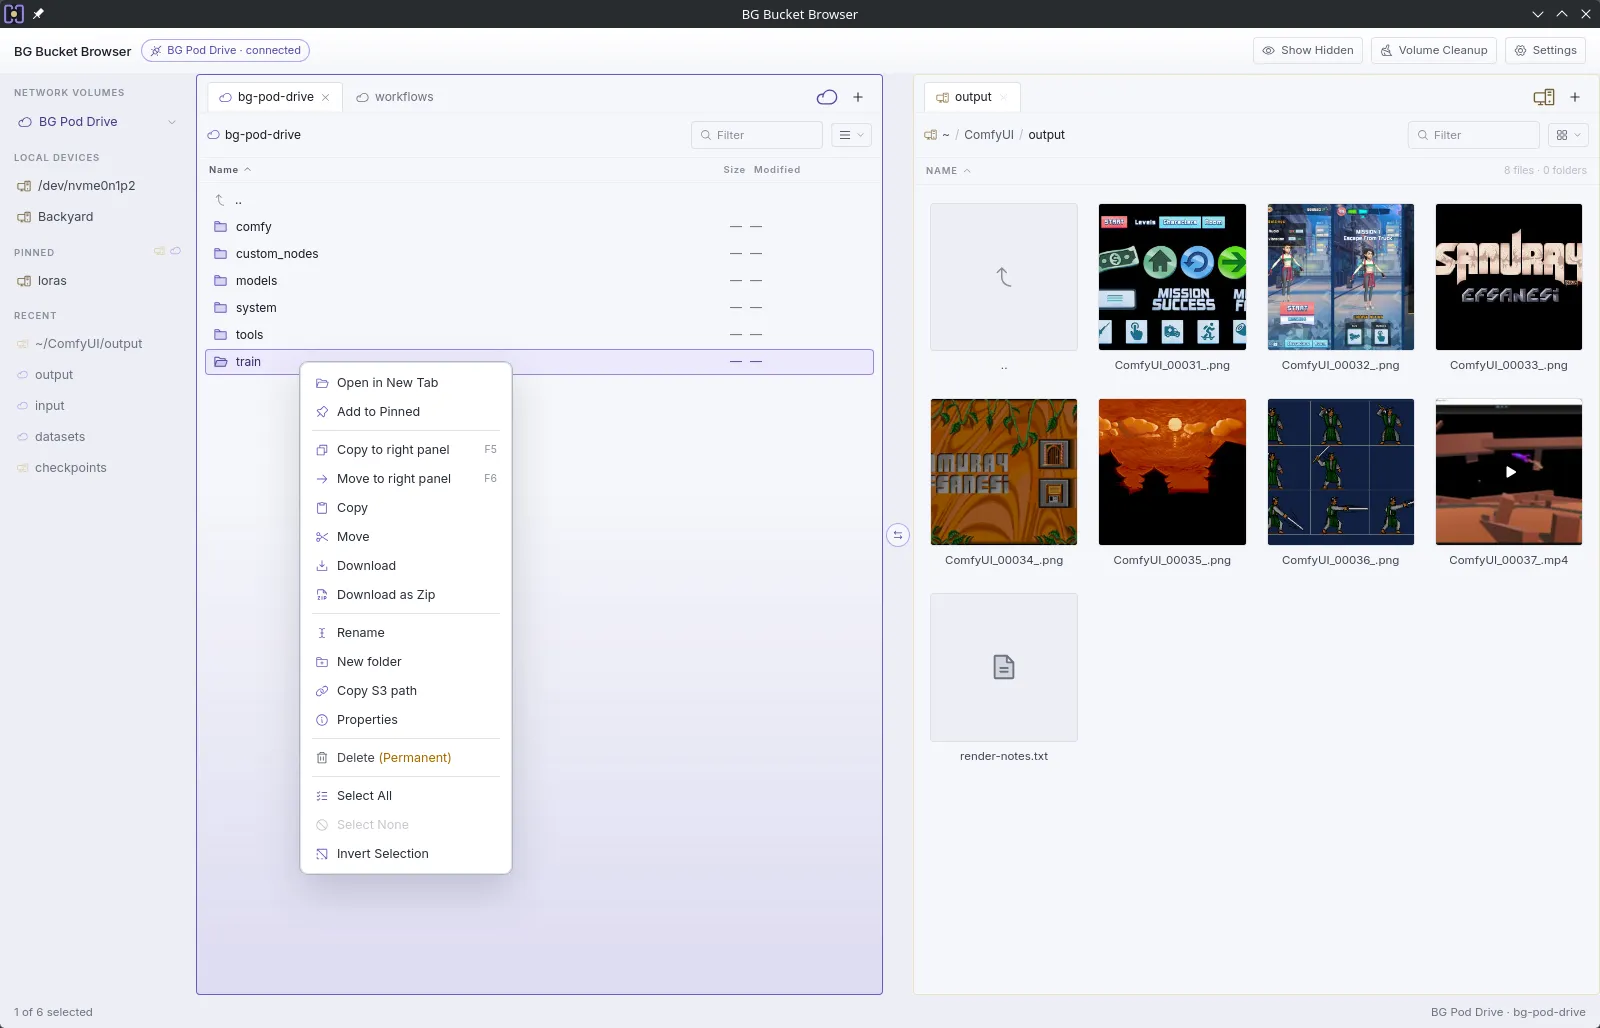This screenshot has width=1600, height=1028.
Task: Click the app logo icon in title bar
Action: click(14, 14)
